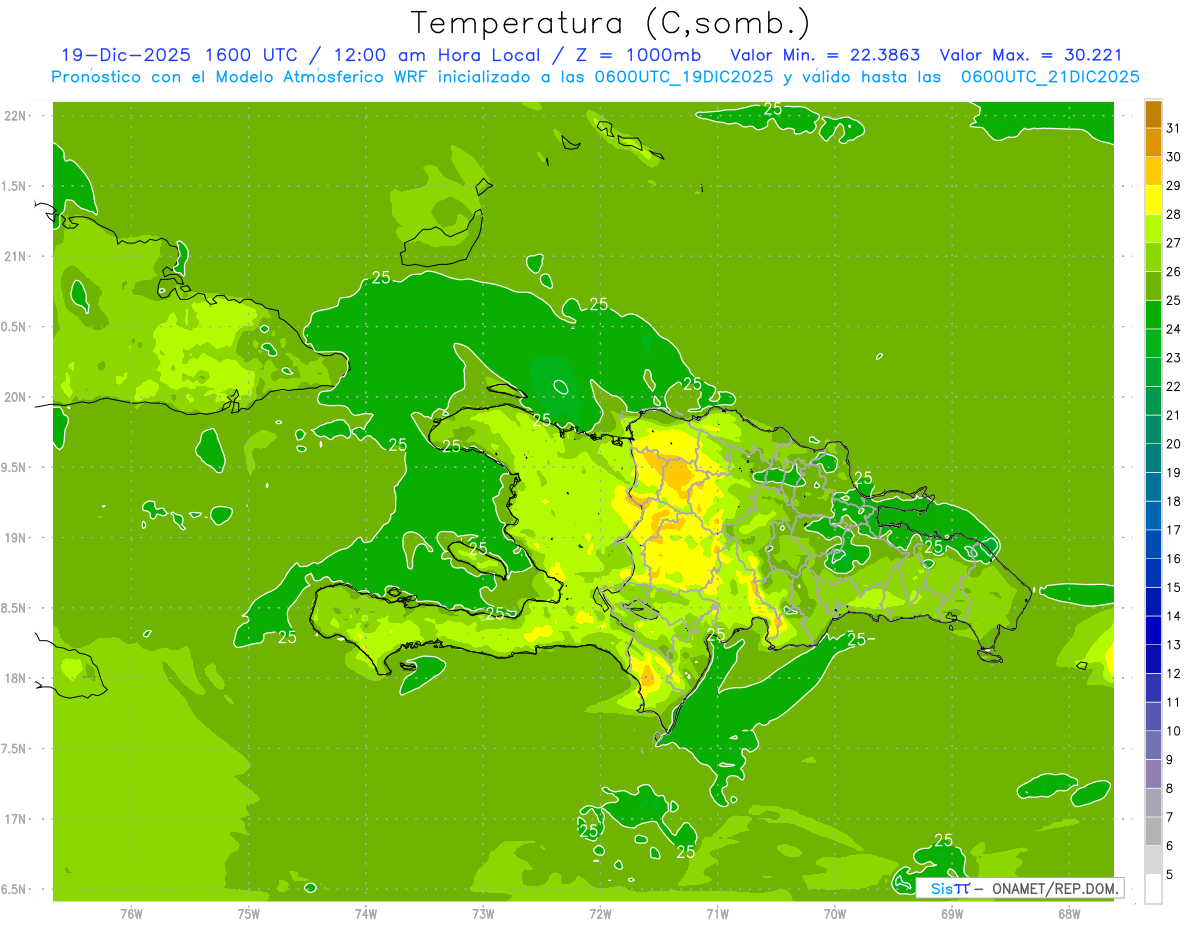
Task: Pick the legend swatch between 25 and 26
Action: (1153, 286)
